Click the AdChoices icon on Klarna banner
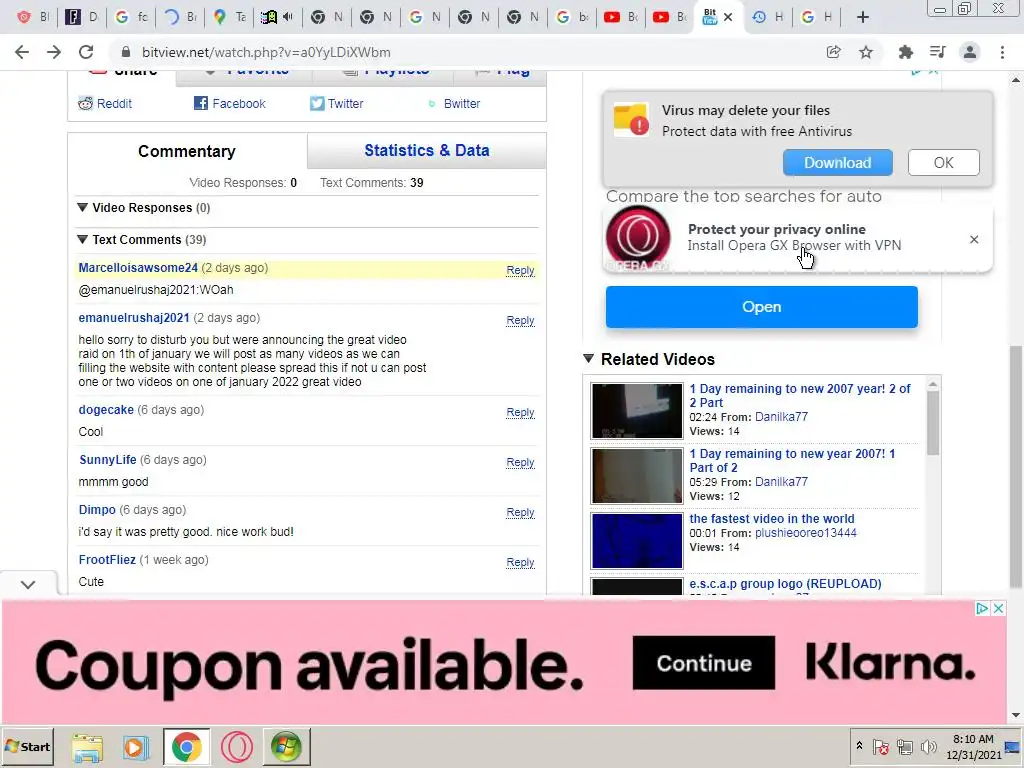The width and height of the screenshot is (1024, 768). pos(982,609)
